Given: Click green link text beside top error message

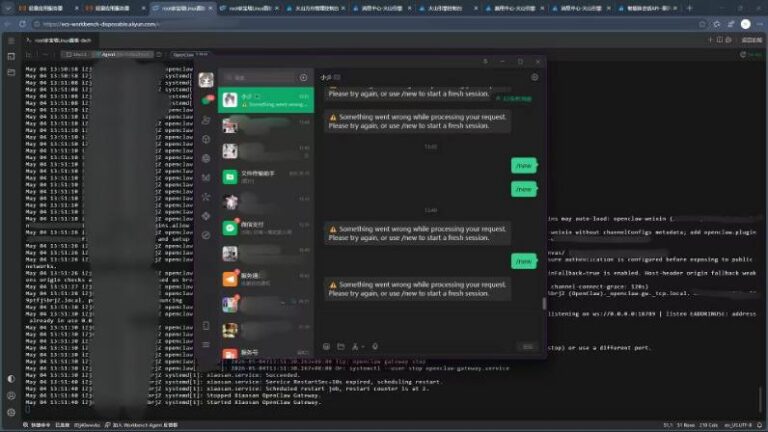Looking at the screenshot, I should click(514, 98).
